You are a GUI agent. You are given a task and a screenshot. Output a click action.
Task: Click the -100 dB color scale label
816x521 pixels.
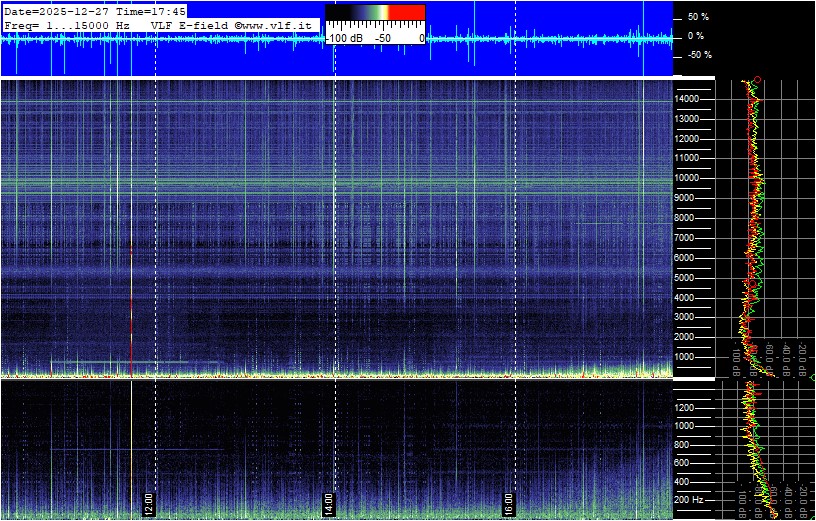tap(346, 37)
